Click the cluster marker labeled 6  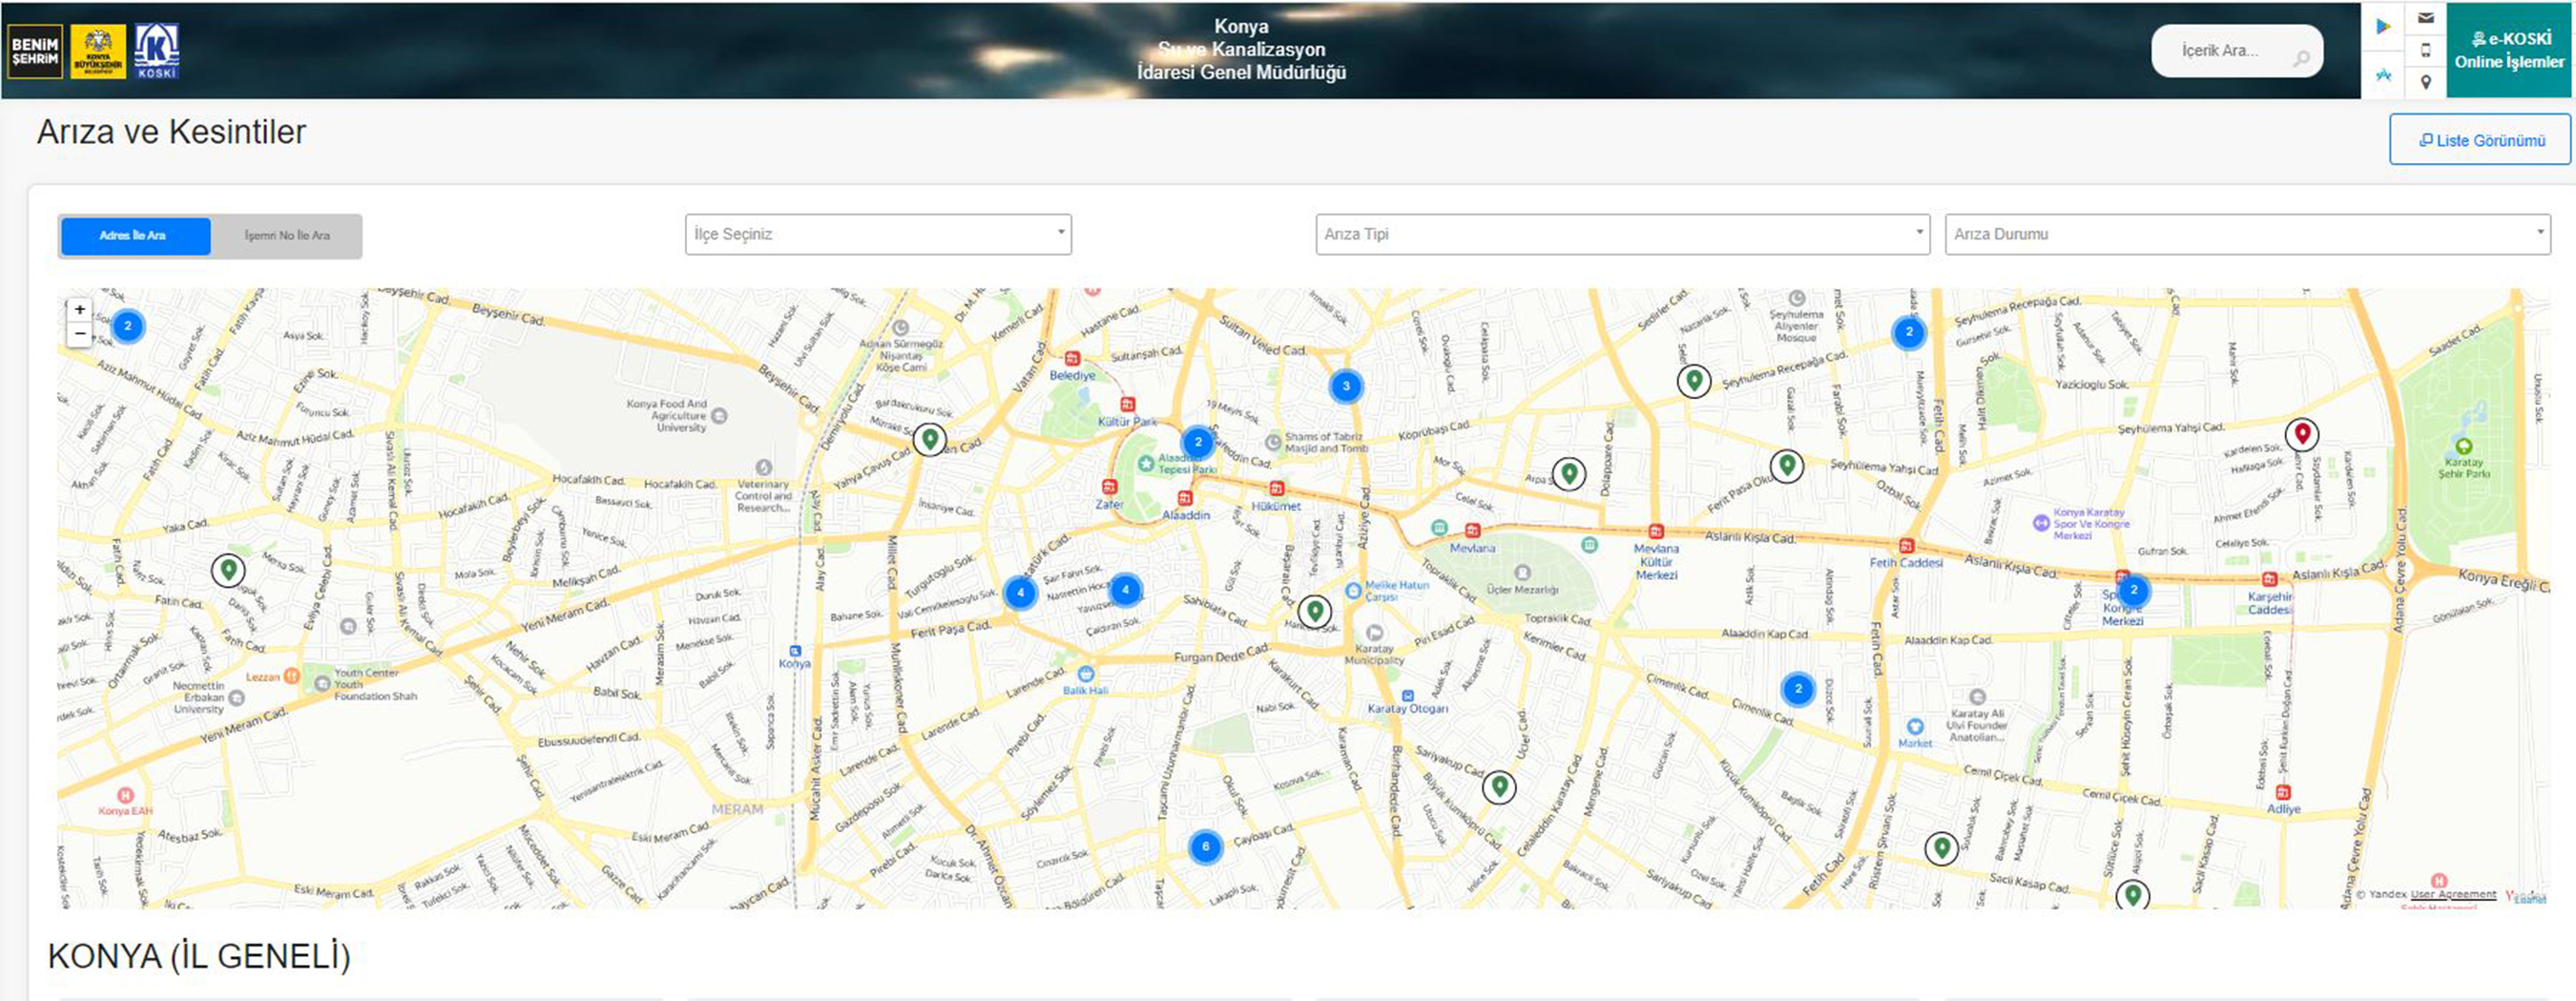1205,847
